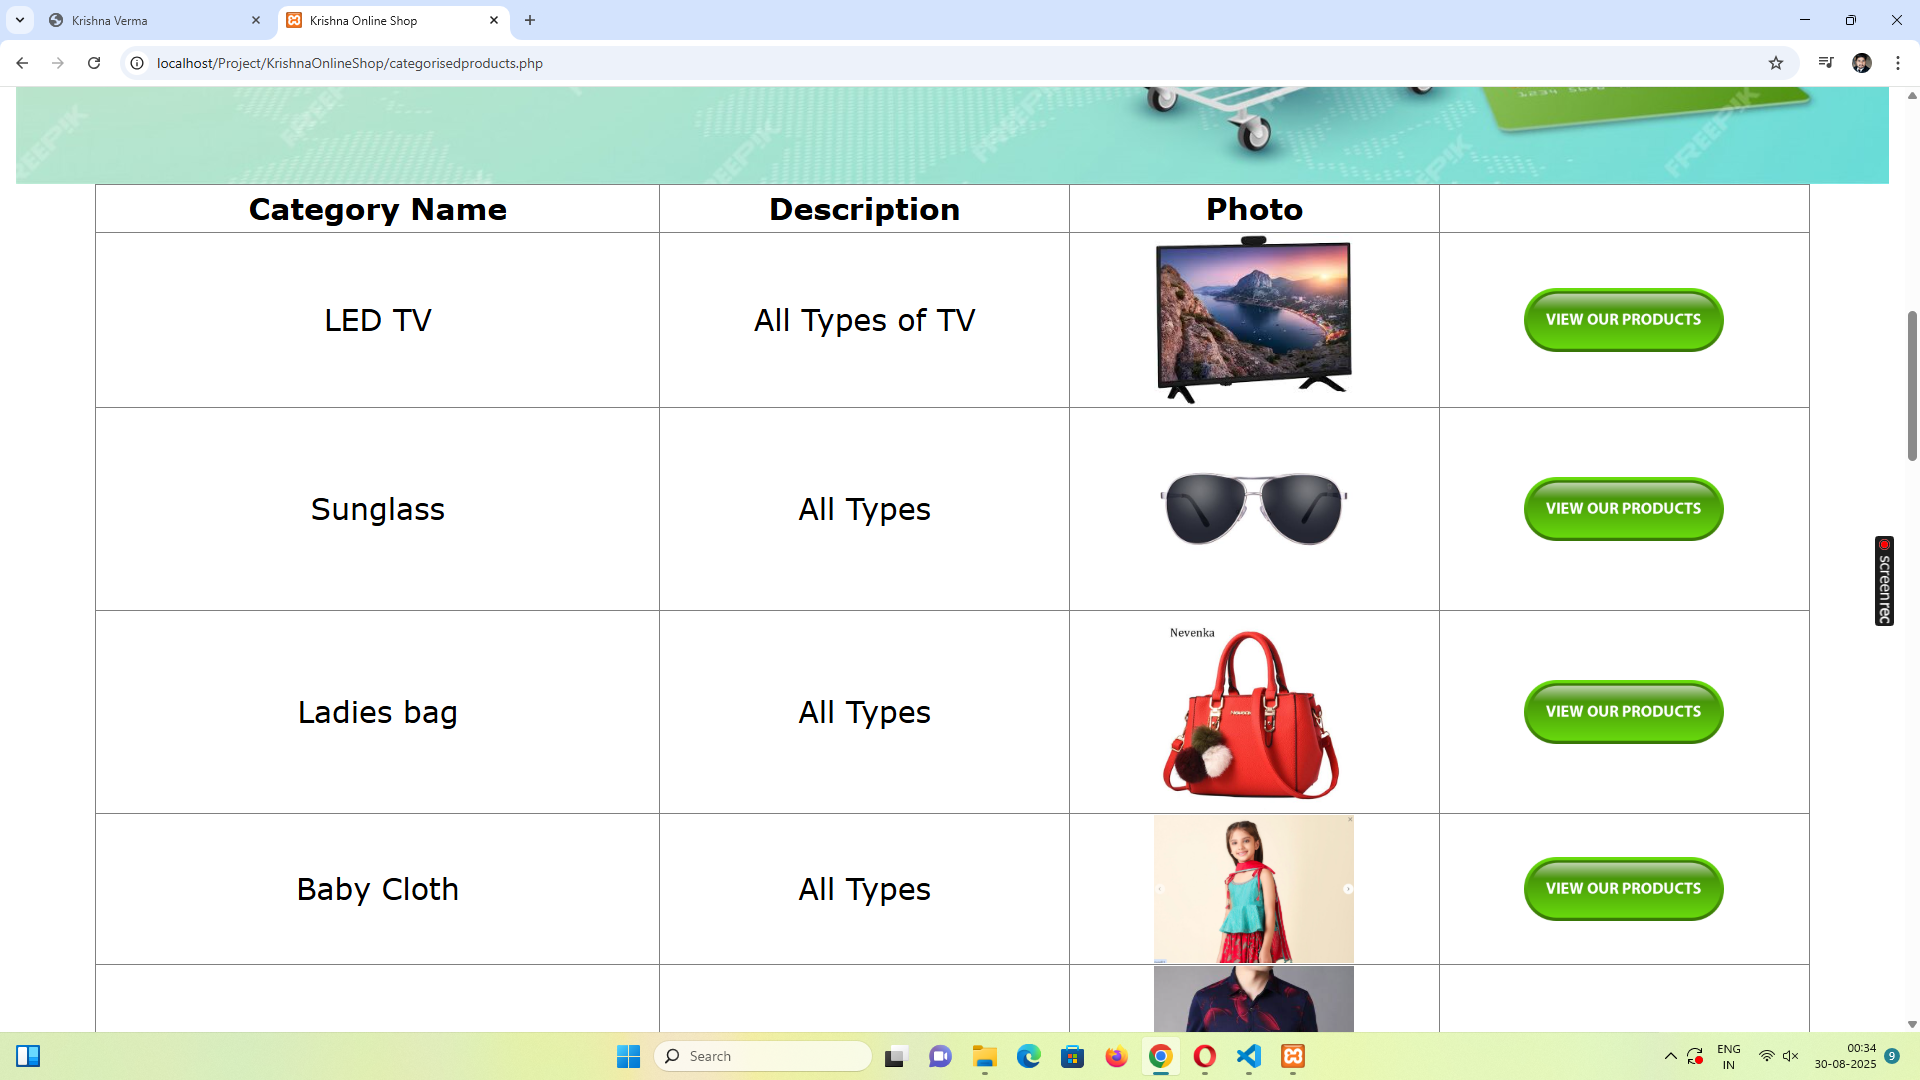Image resolution: width=1920 pixels, height=1080 pixels.
Task: View products for LED TV
Action: tap(1623, 320)
